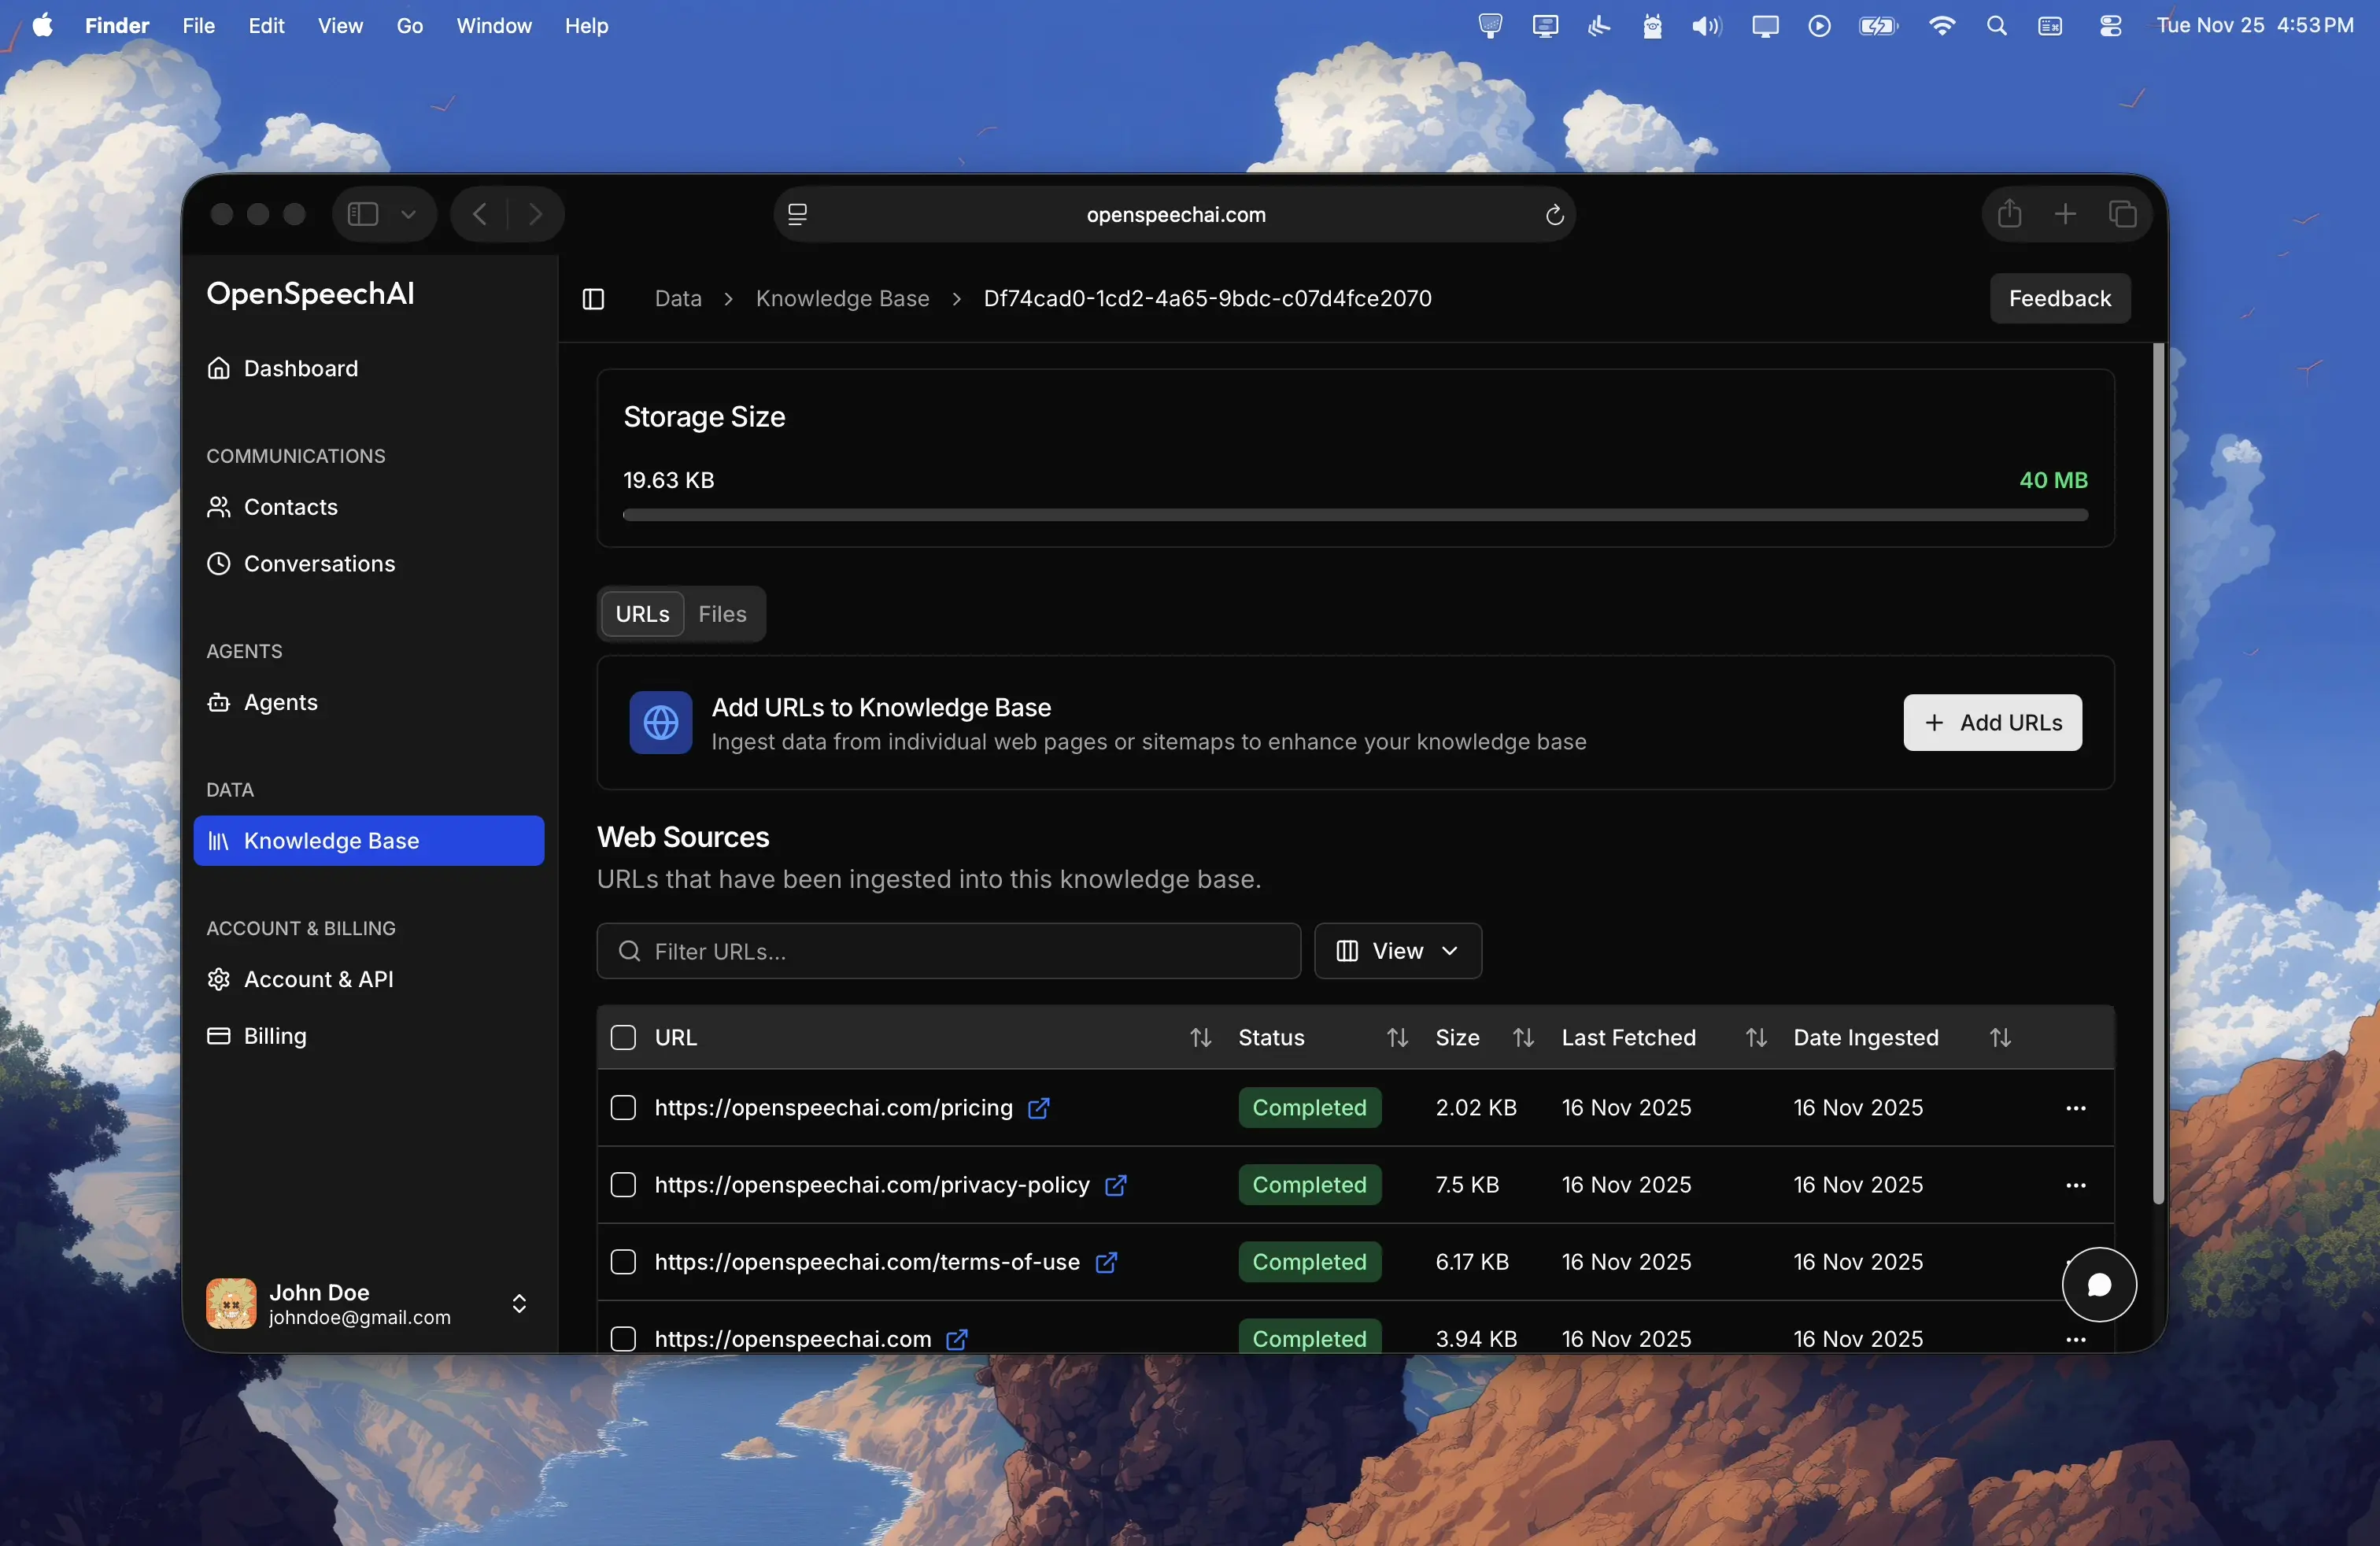
Task: Click the page vertical scrollbar
Action: [2158, 773]
